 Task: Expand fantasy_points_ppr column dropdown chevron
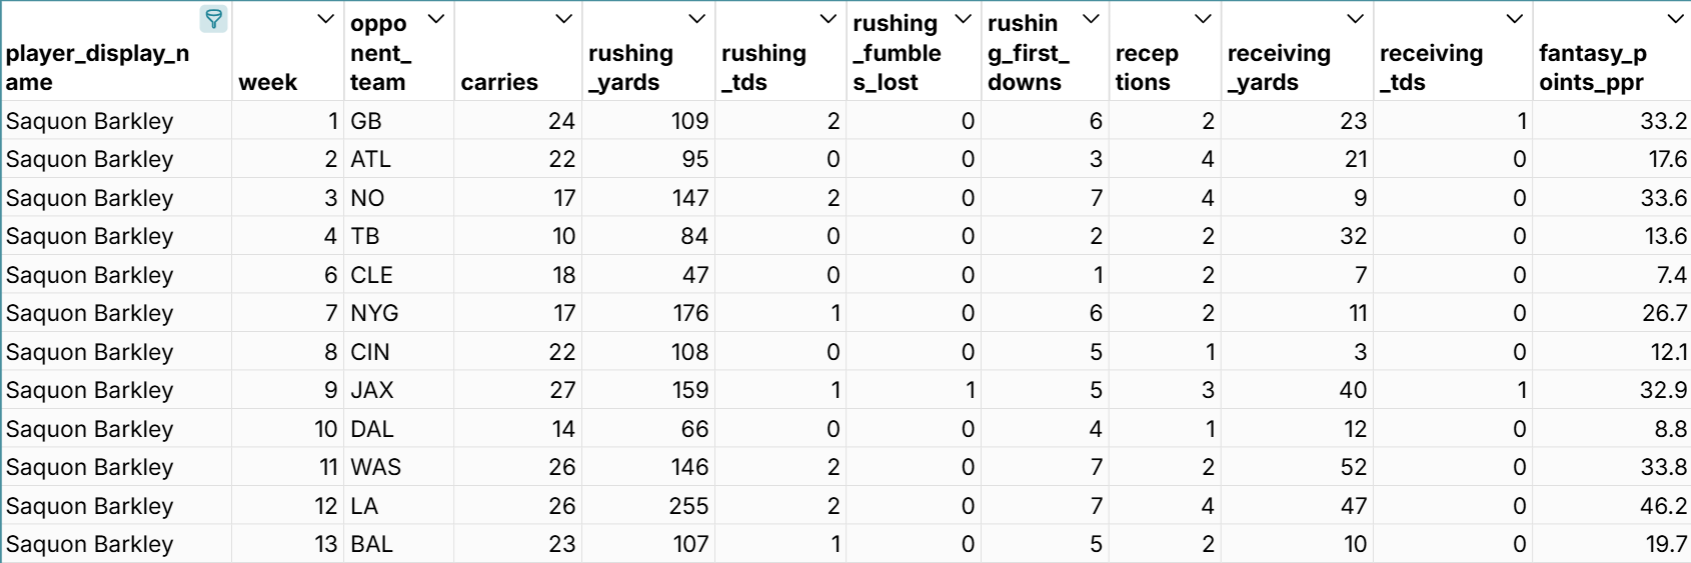click(1675, 19)
